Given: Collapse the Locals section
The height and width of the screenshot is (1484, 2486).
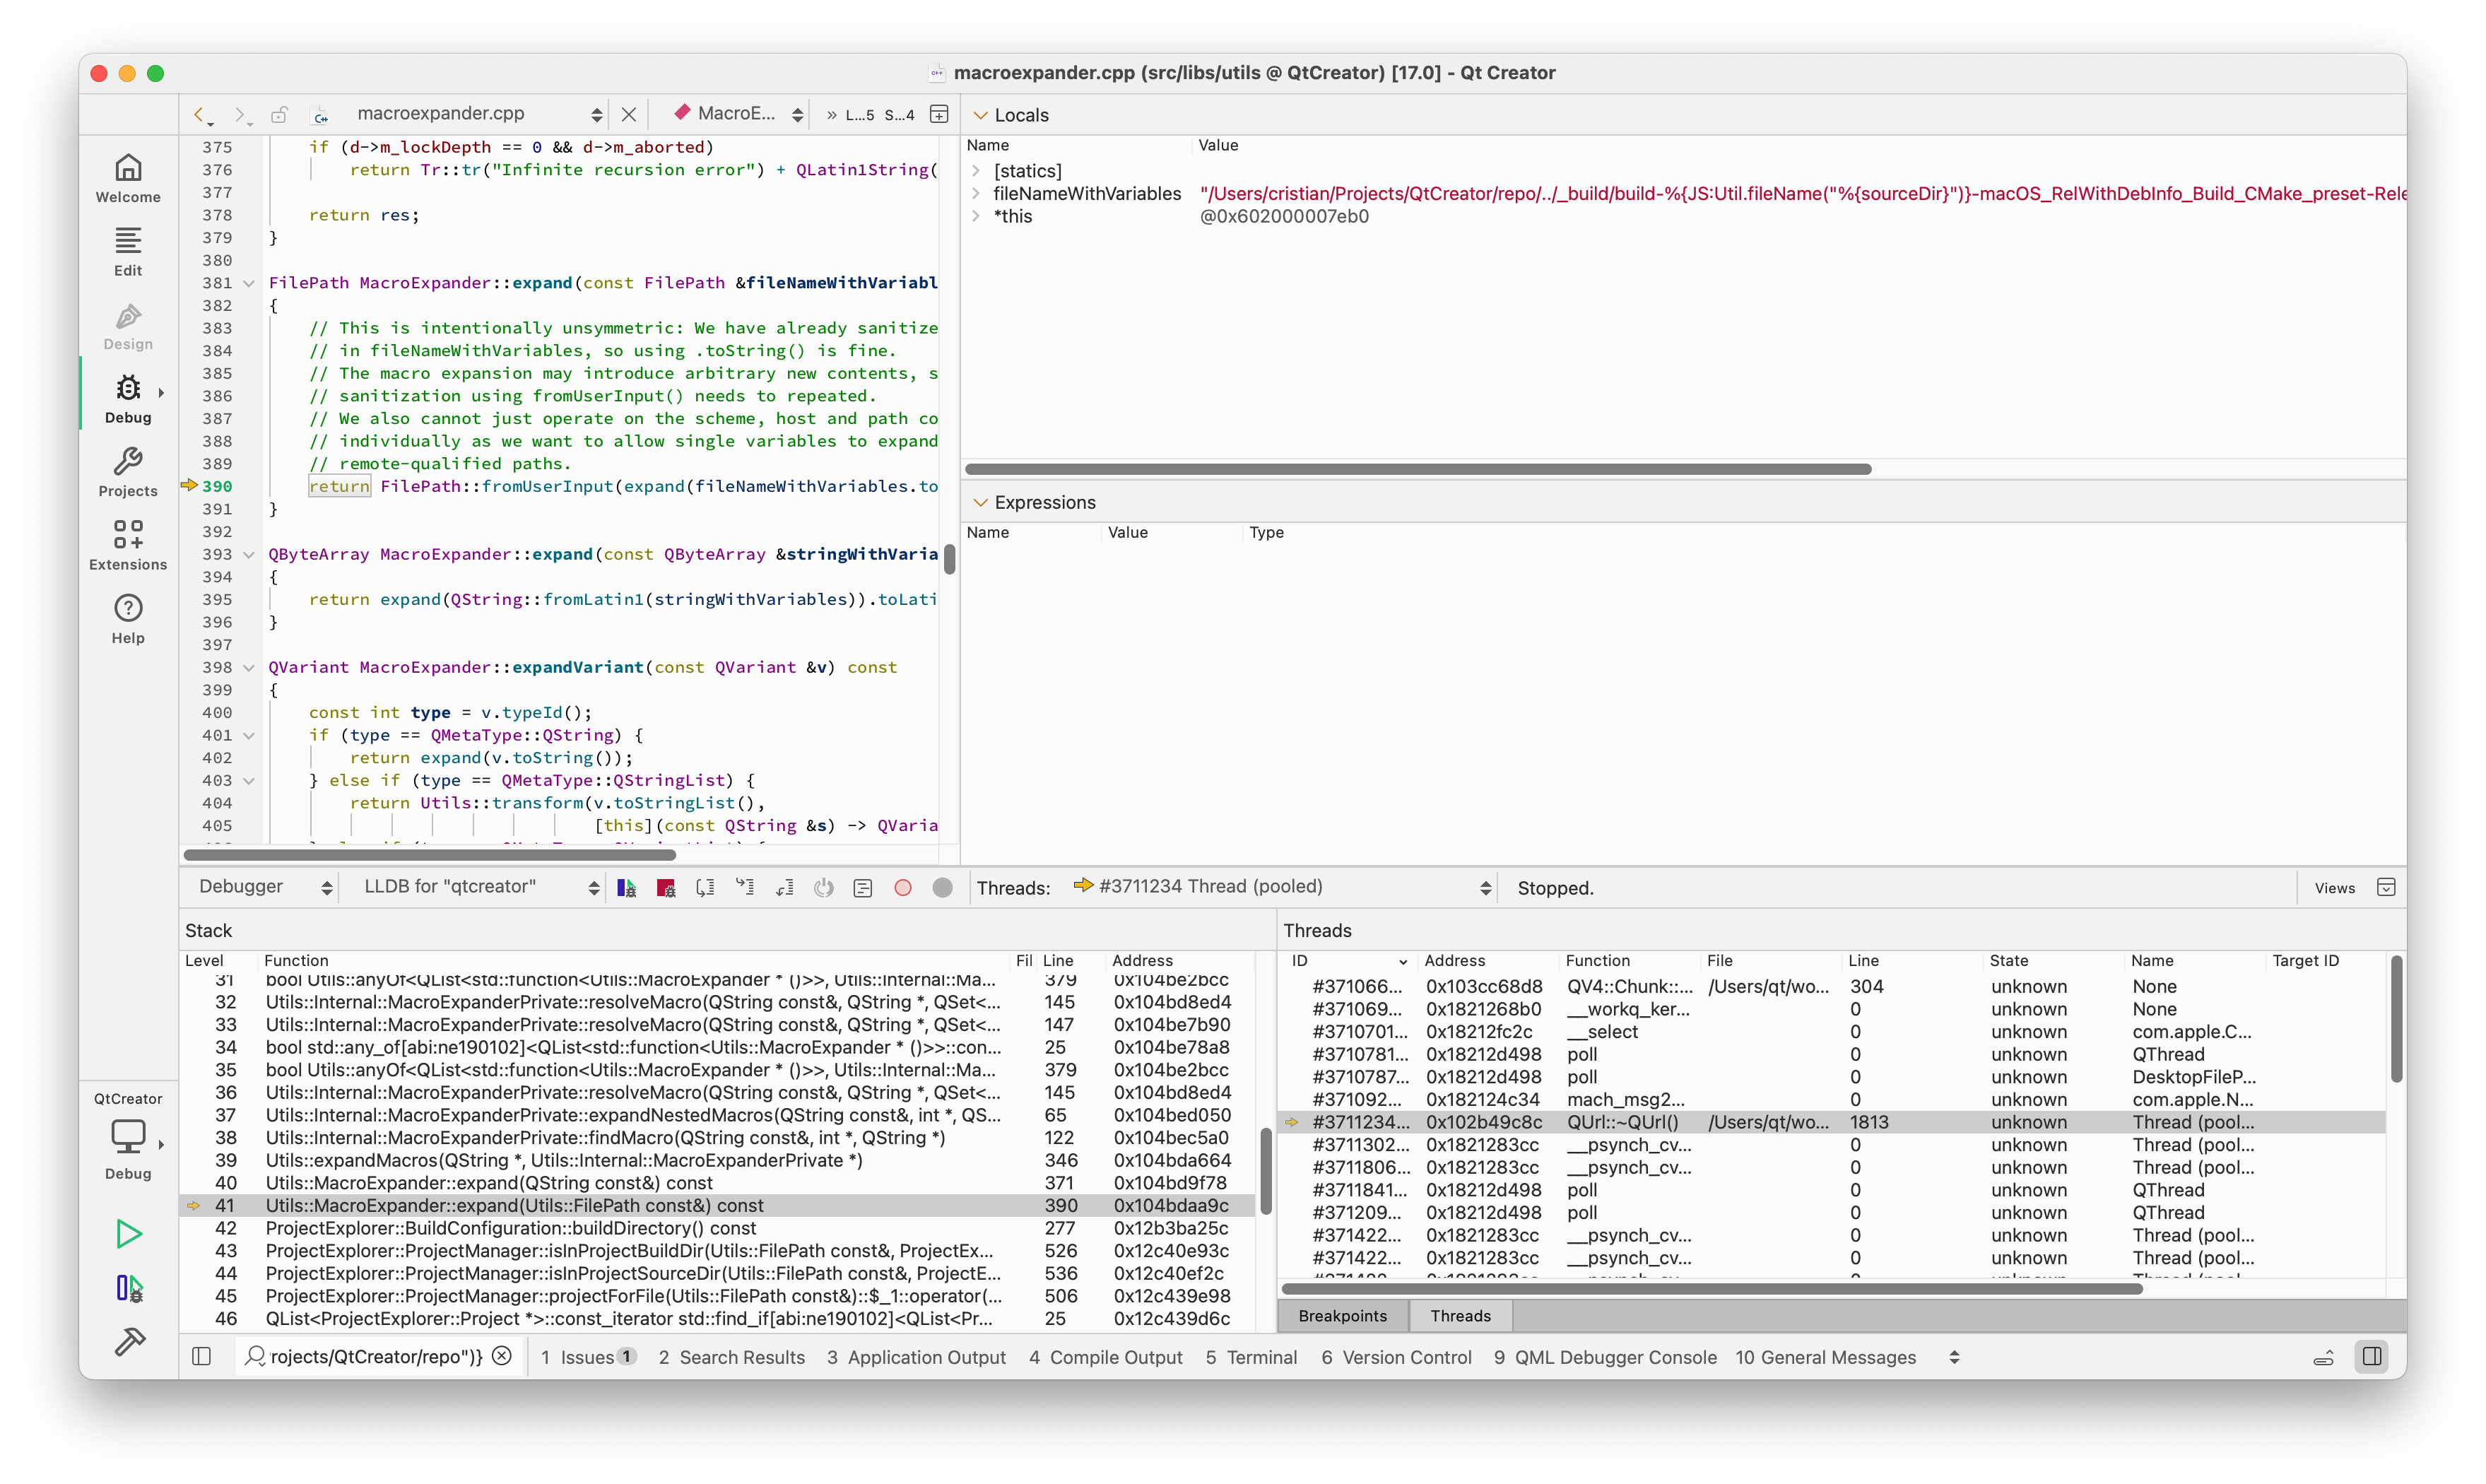Looking at the screenshot, I should tap(980, 115).
